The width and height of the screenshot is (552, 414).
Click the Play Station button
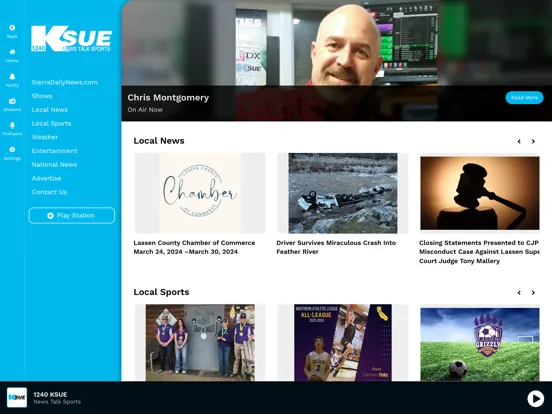[x=72, y=215]
